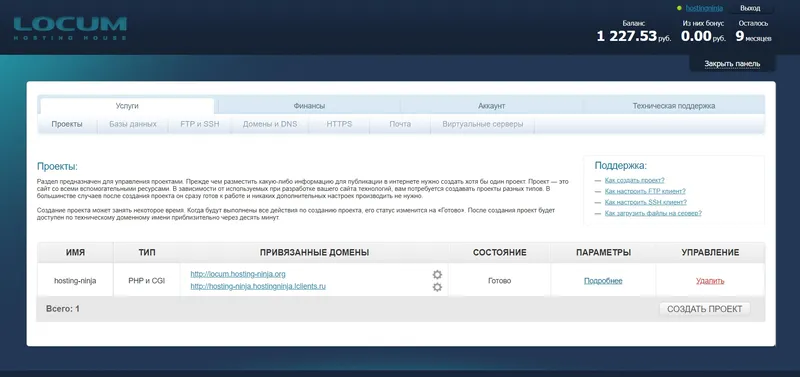Open help link Как загрузить файлы на сервер?
The width and height of the screenshot is (800, 377).
coord(653,213)
